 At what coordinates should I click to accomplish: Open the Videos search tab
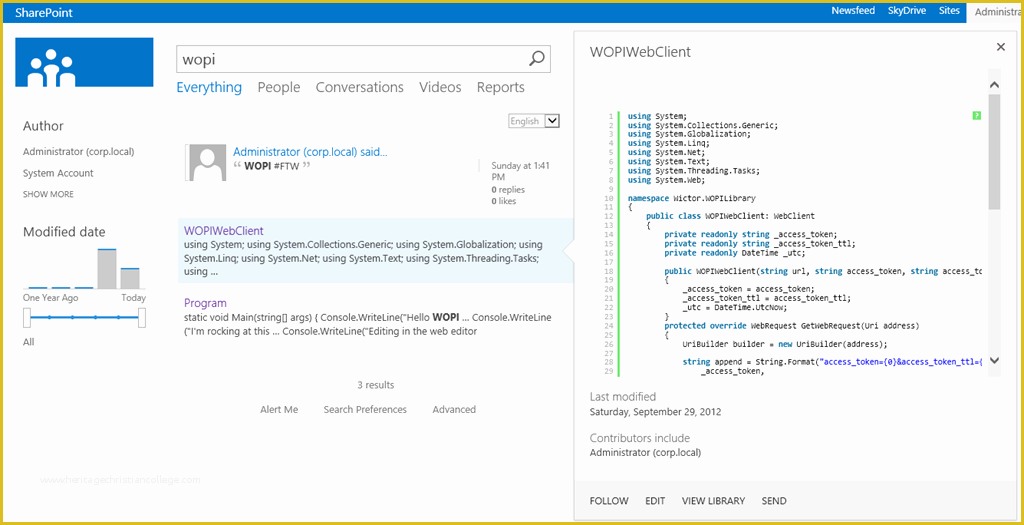point(440,88)
